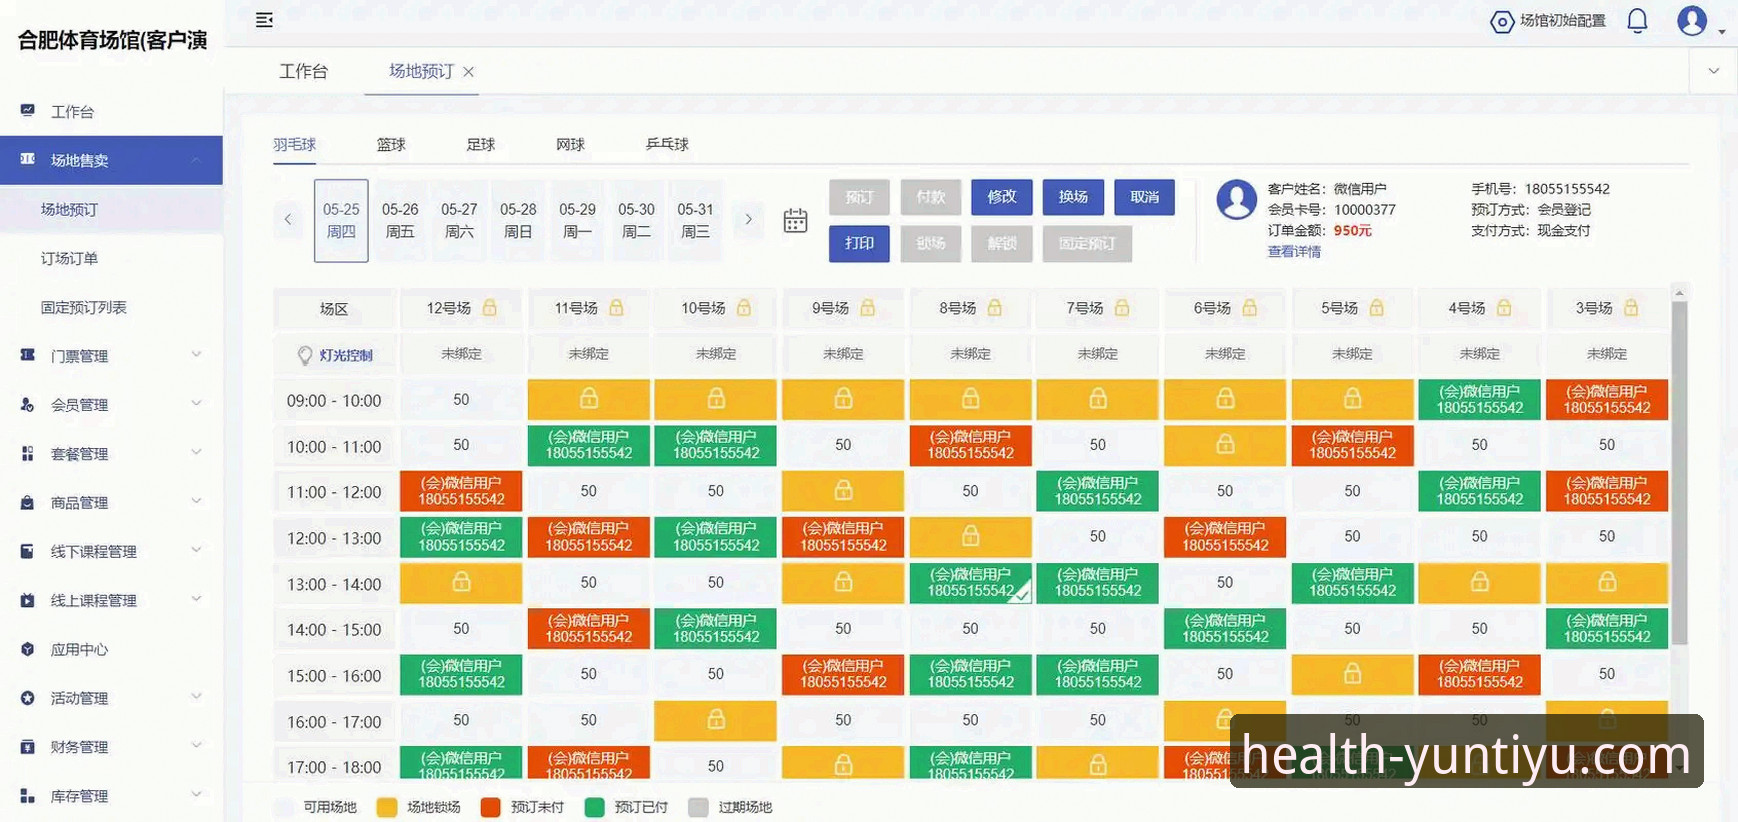Open 固定预订列表 in sidebar

point(84,307)
